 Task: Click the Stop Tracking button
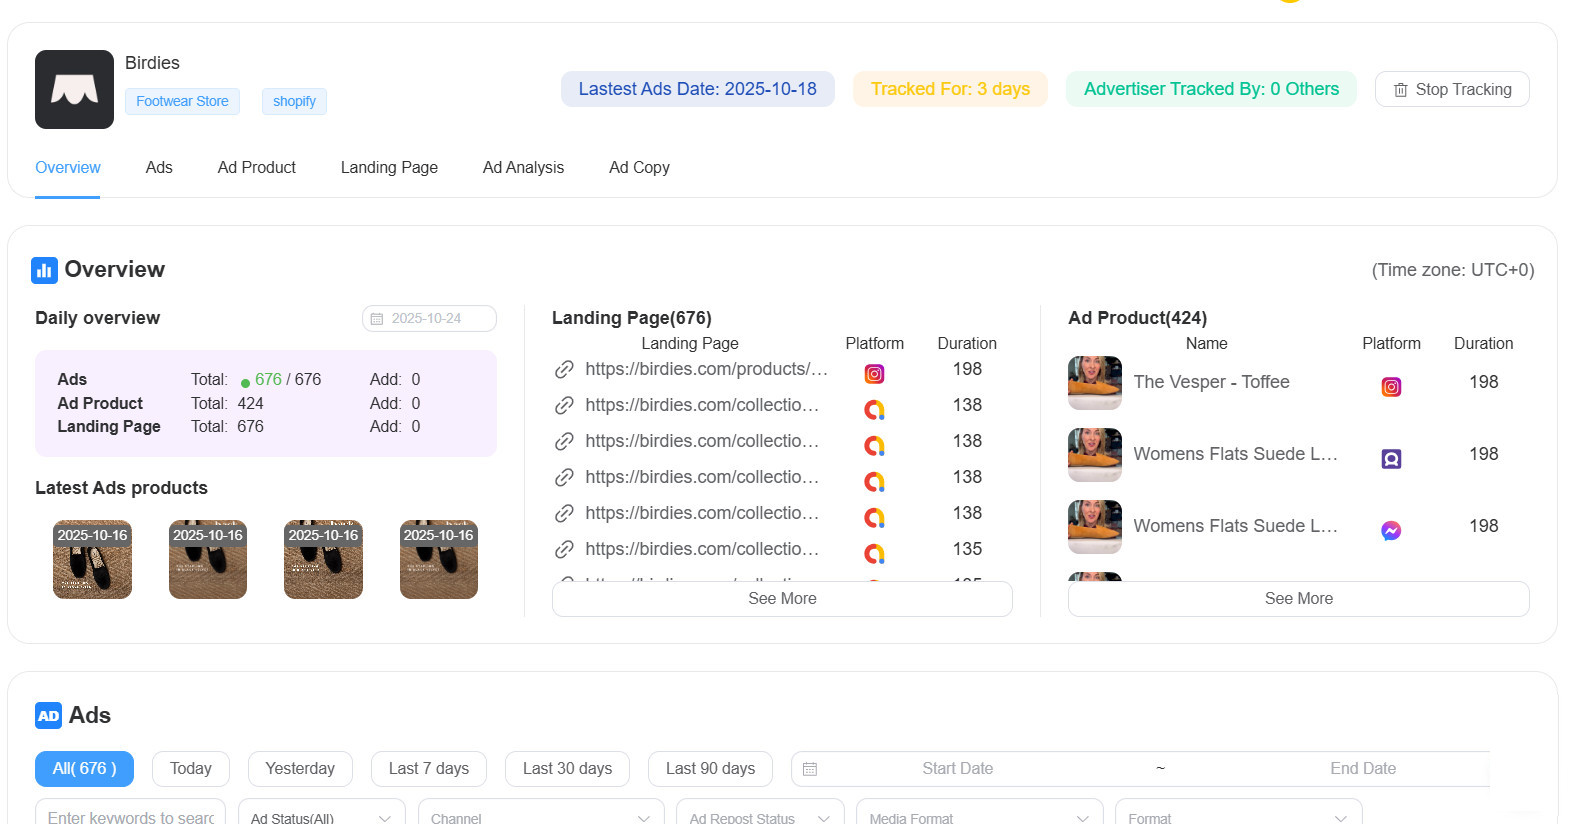point(1452,89)
